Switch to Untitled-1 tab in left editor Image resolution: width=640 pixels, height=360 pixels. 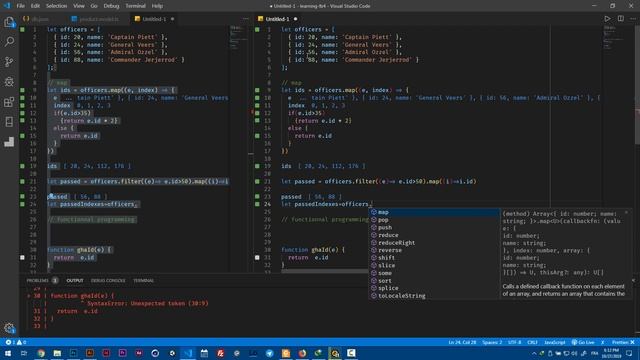[154, 19]
